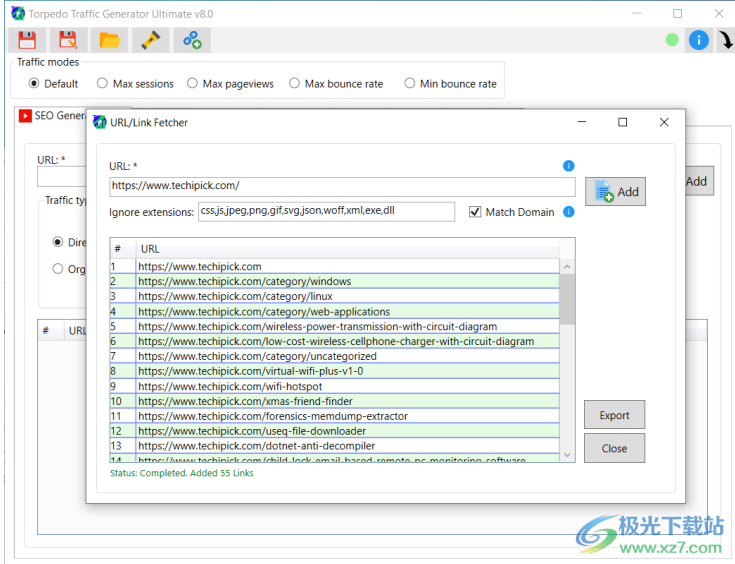Select the category/windows URL row
This screenshot has width=735, height=564.
click(335, 281)
